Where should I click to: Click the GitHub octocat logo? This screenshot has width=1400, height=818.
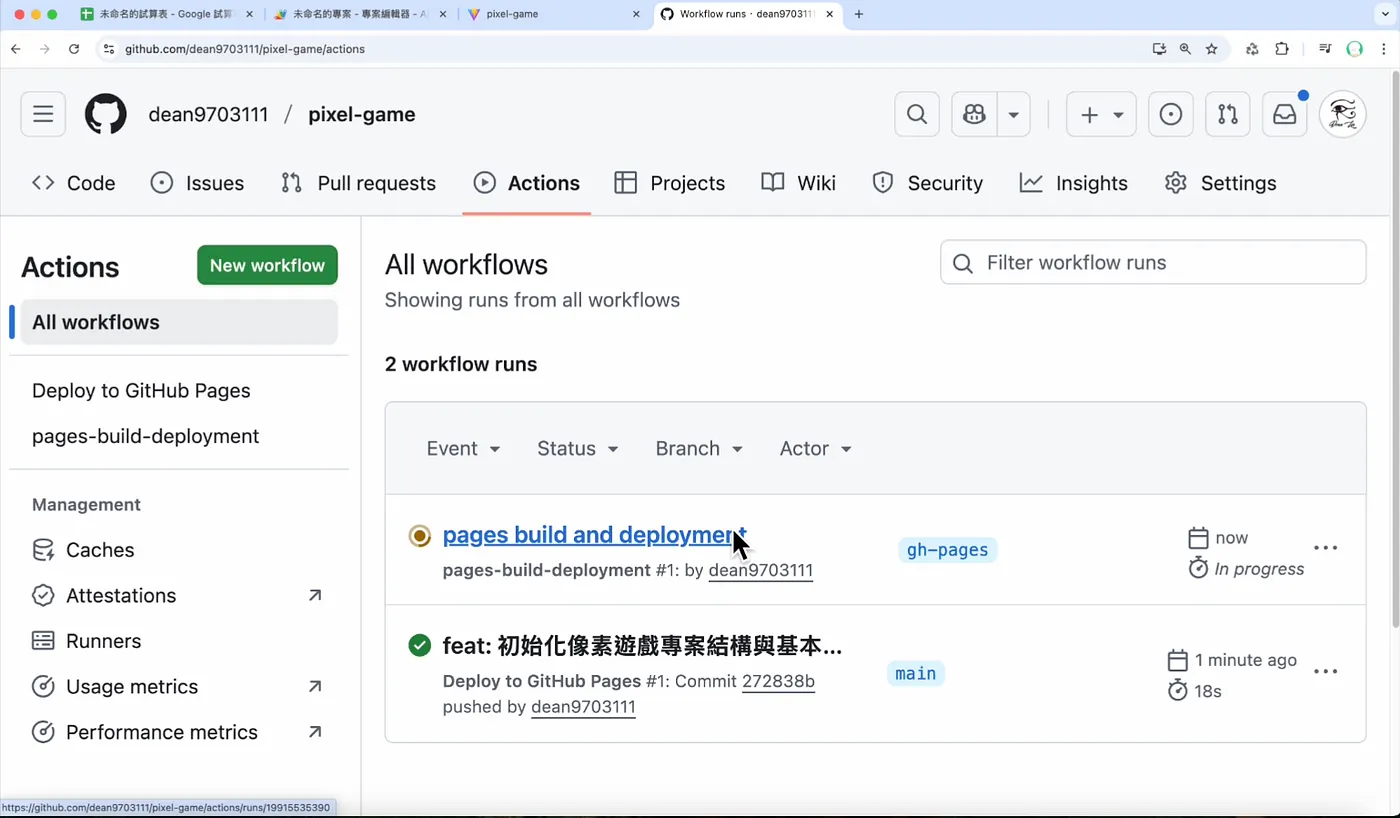tap(106, 114)
